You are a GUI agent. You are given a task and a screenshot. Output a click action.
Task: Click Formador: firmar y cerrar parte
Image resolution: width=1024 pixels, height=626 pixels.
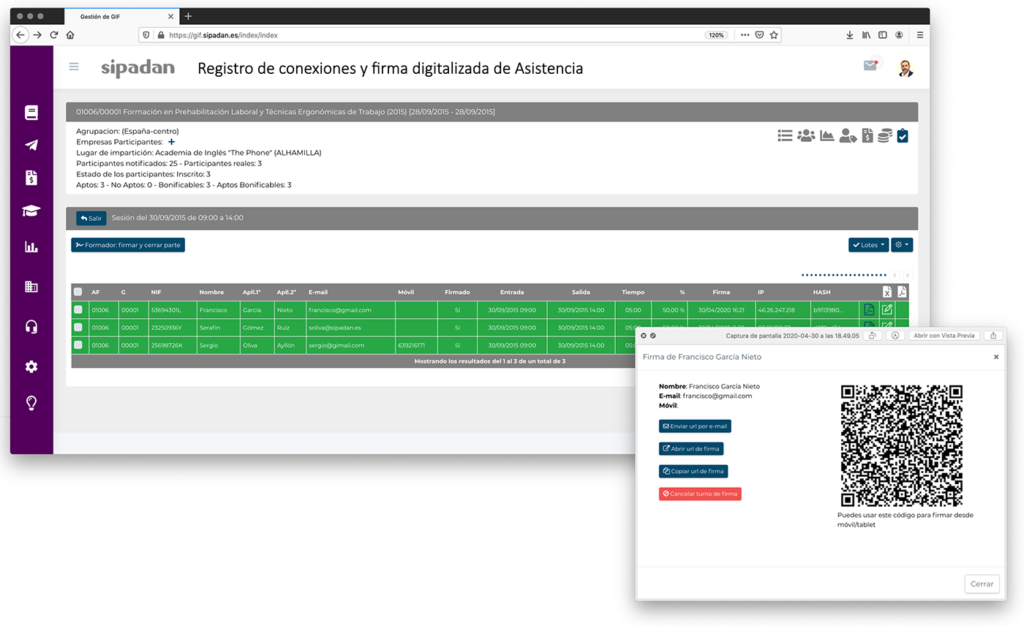pos(128,245)
